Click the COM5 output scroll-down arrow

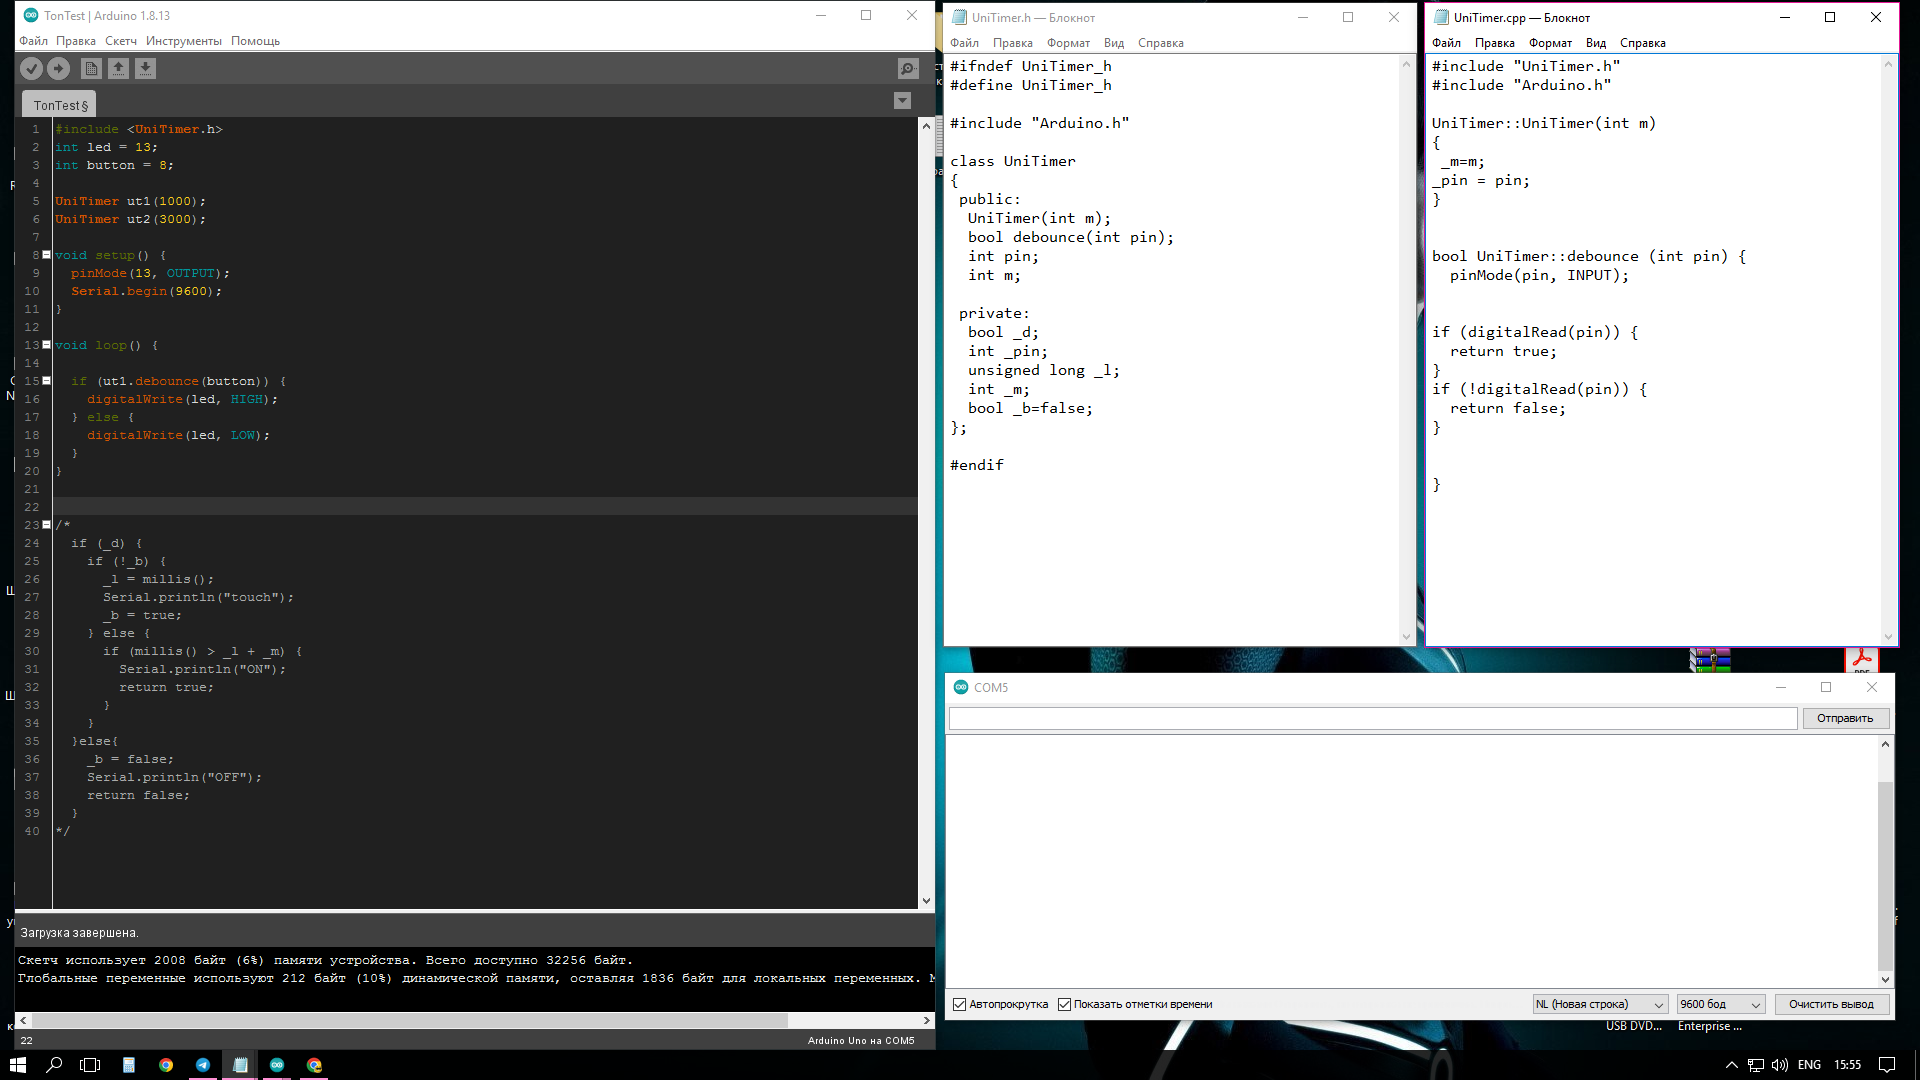click(1885, 980)
